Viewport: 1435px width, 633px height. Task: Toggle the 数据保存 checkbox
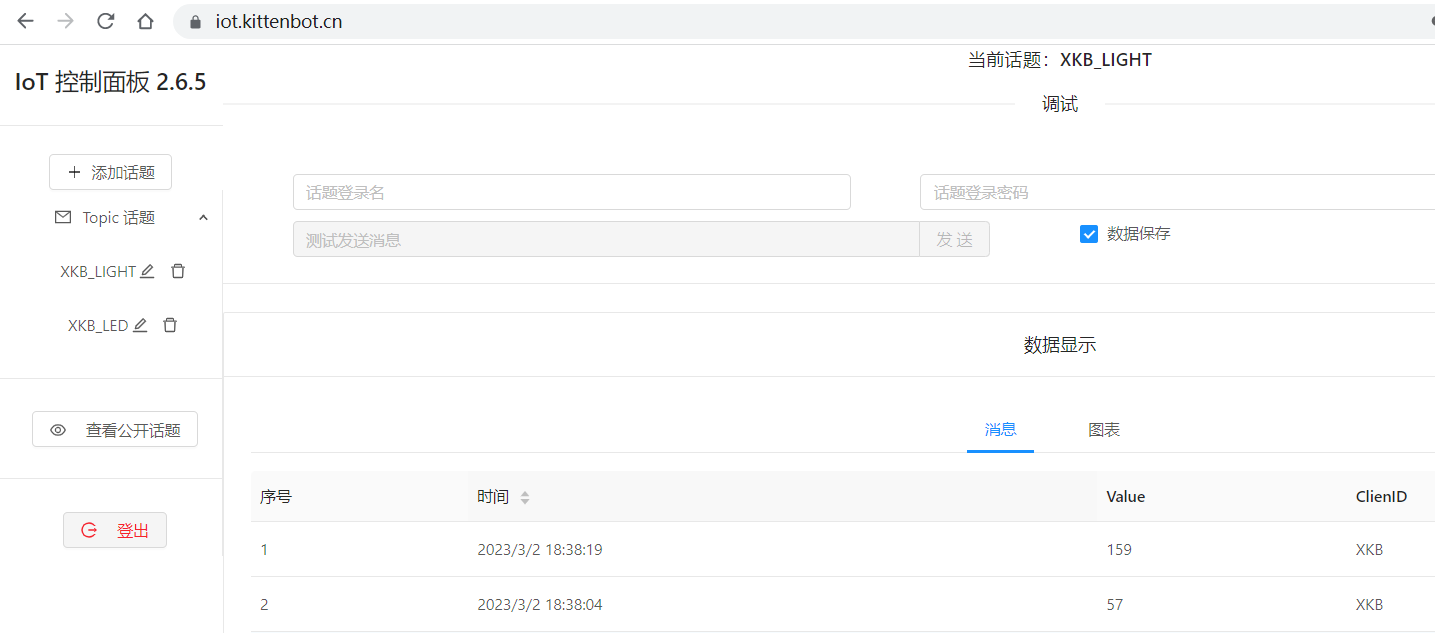[x=1089, y=234]
